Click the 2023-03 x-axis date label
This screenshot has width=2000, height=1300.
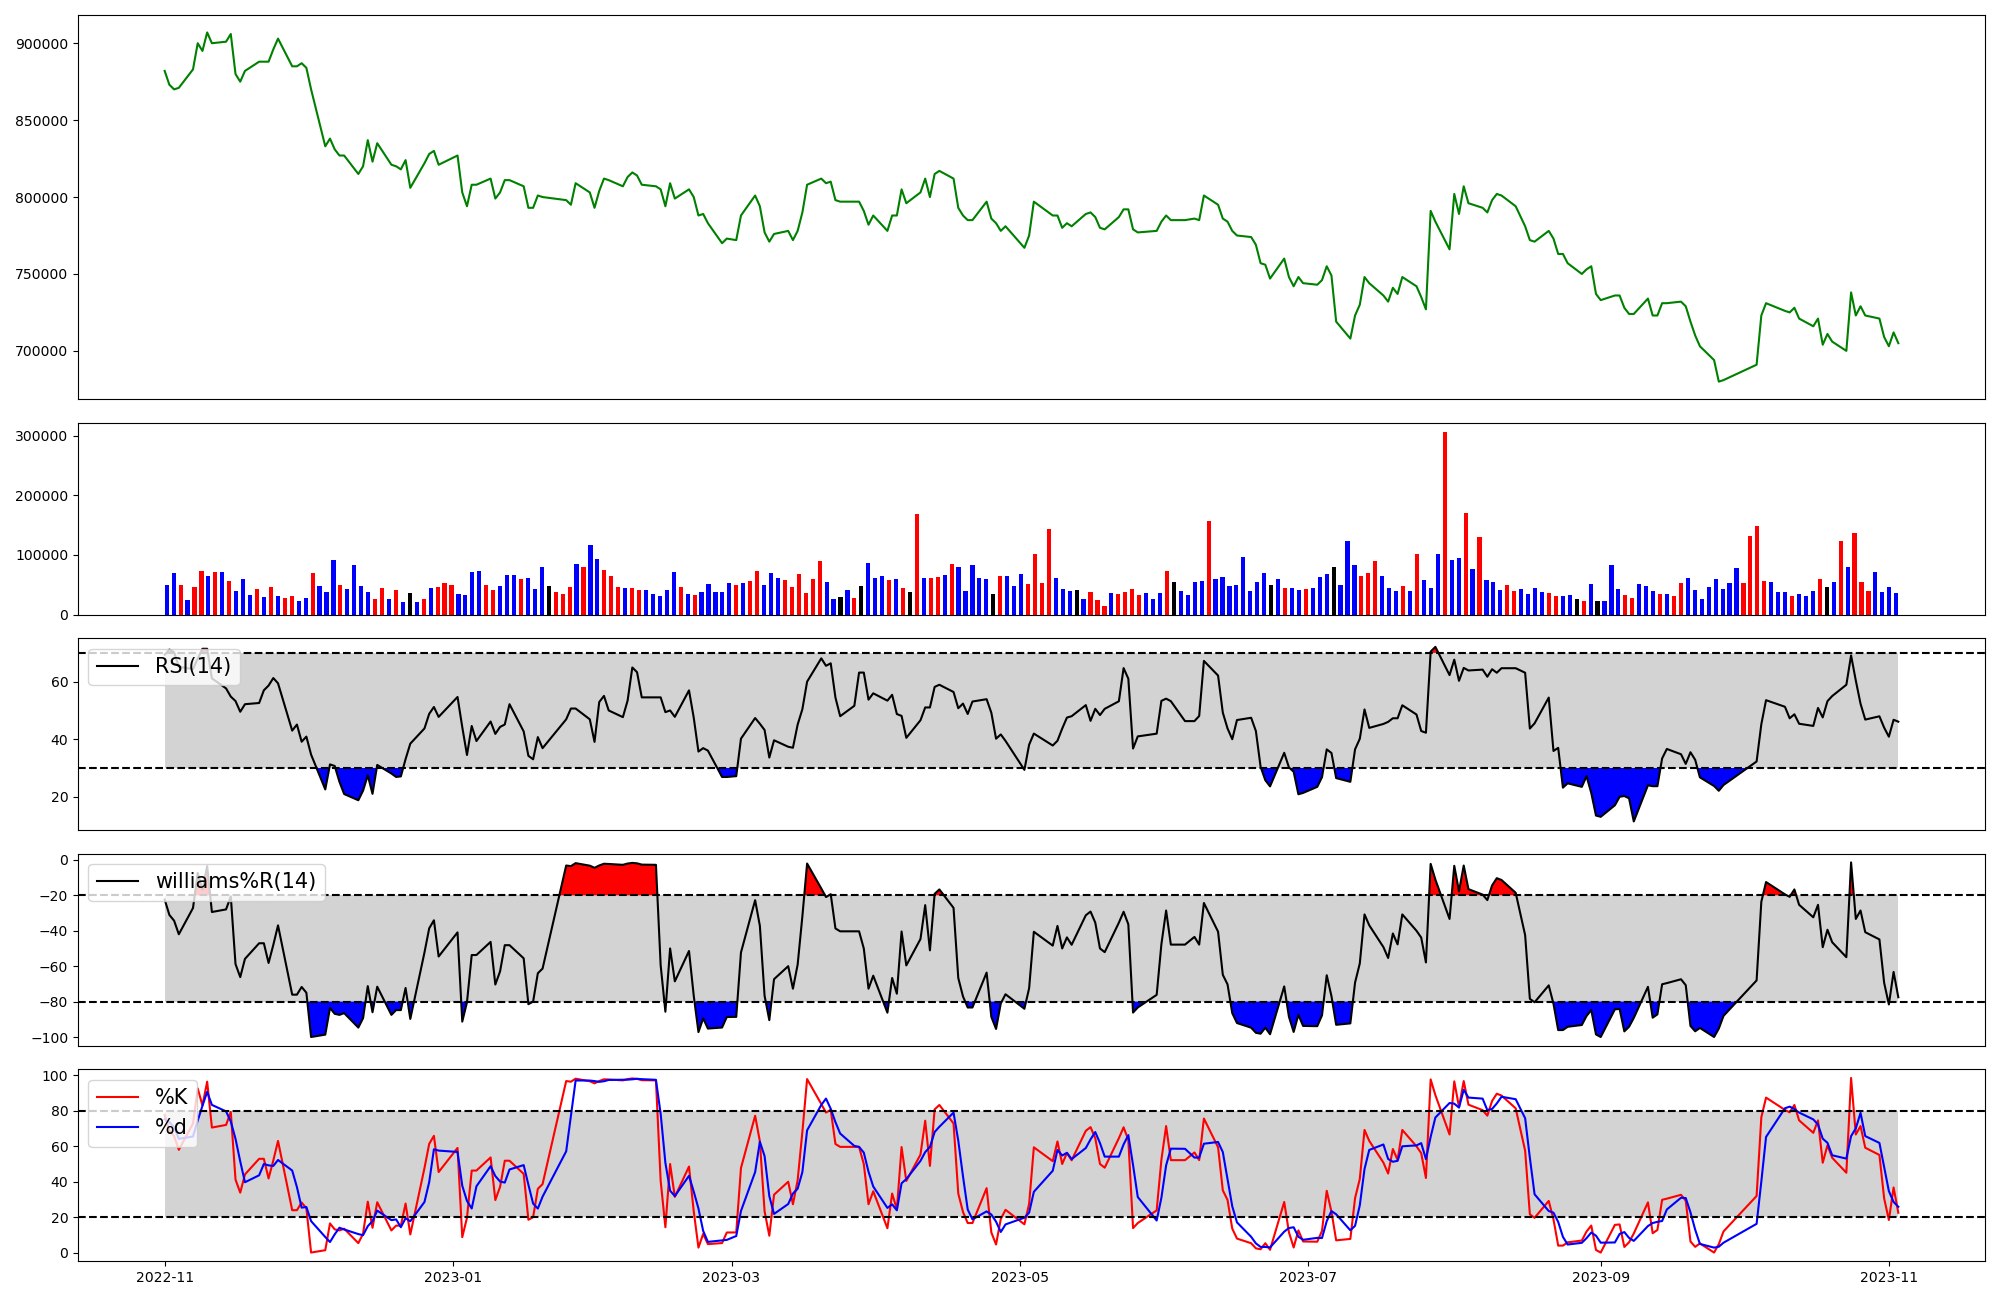(x=732, y=1277)
